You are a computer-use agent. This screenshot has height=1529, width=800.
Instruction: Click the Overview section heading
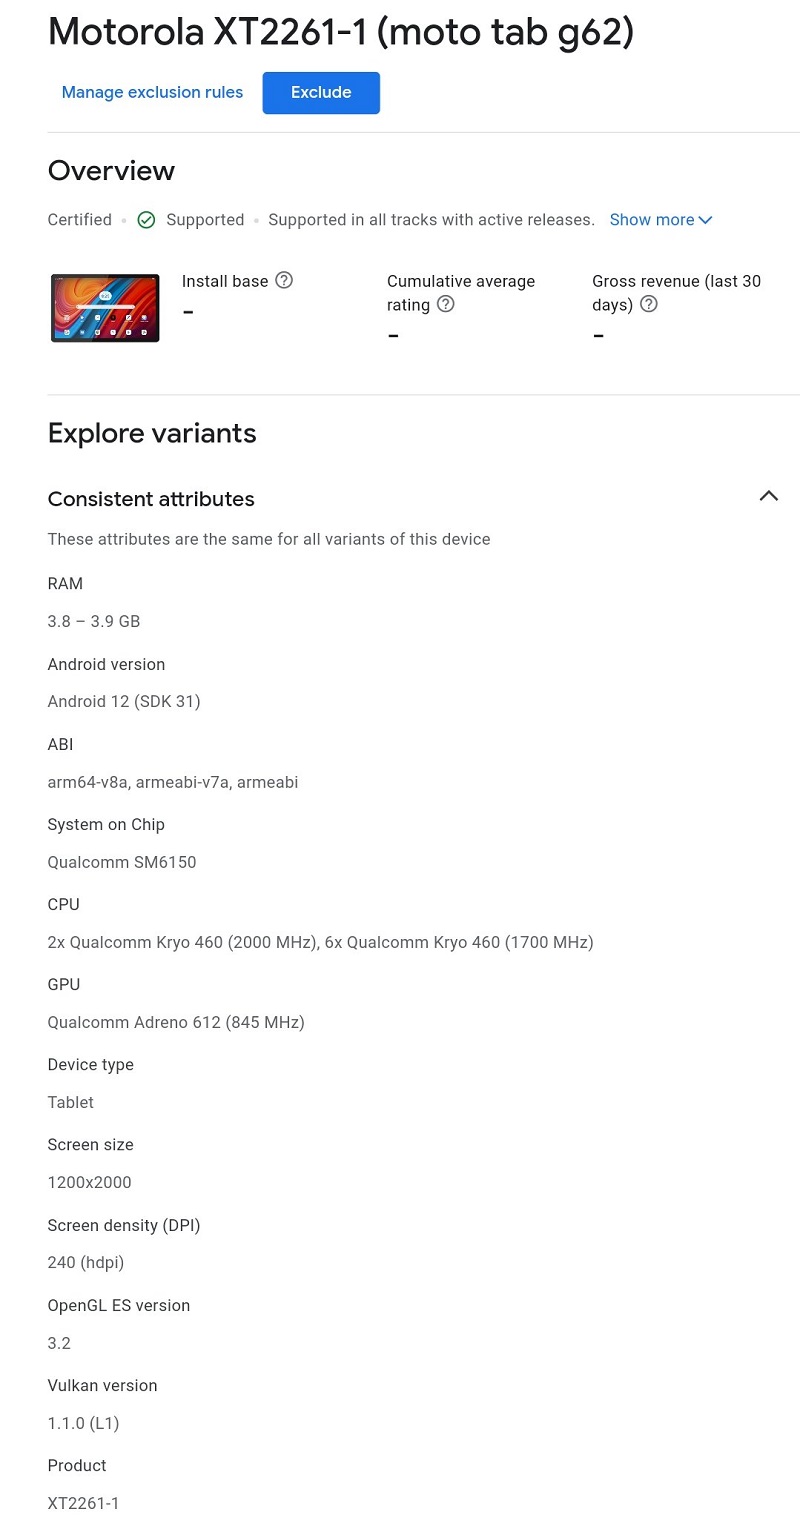click(x=111, y=171)
